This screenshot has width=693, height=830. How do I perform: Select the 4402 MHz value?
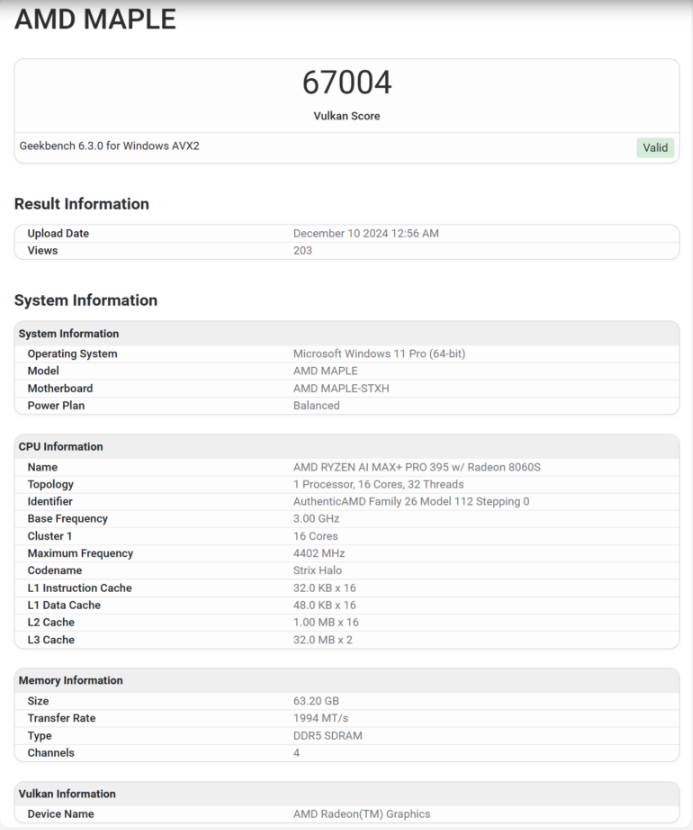pyautogui.click(x=319, y=553)
